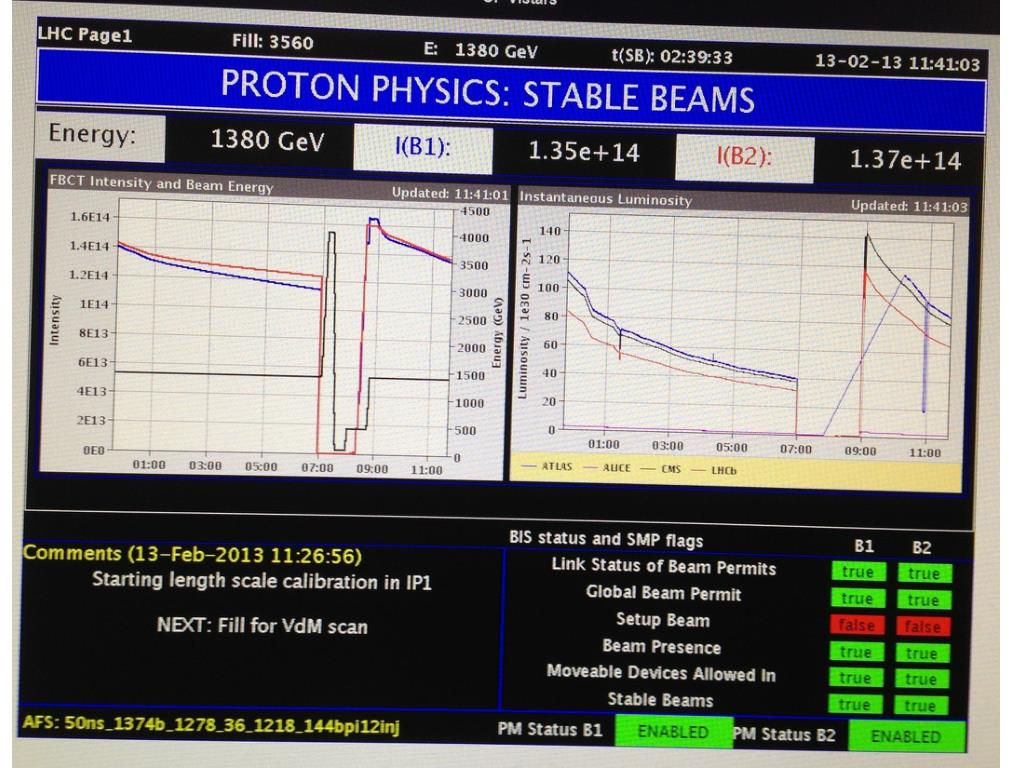Click Beam Presence B2 'true' indicator
Screen dimensions: 1024x768
[x=922, y=653]
